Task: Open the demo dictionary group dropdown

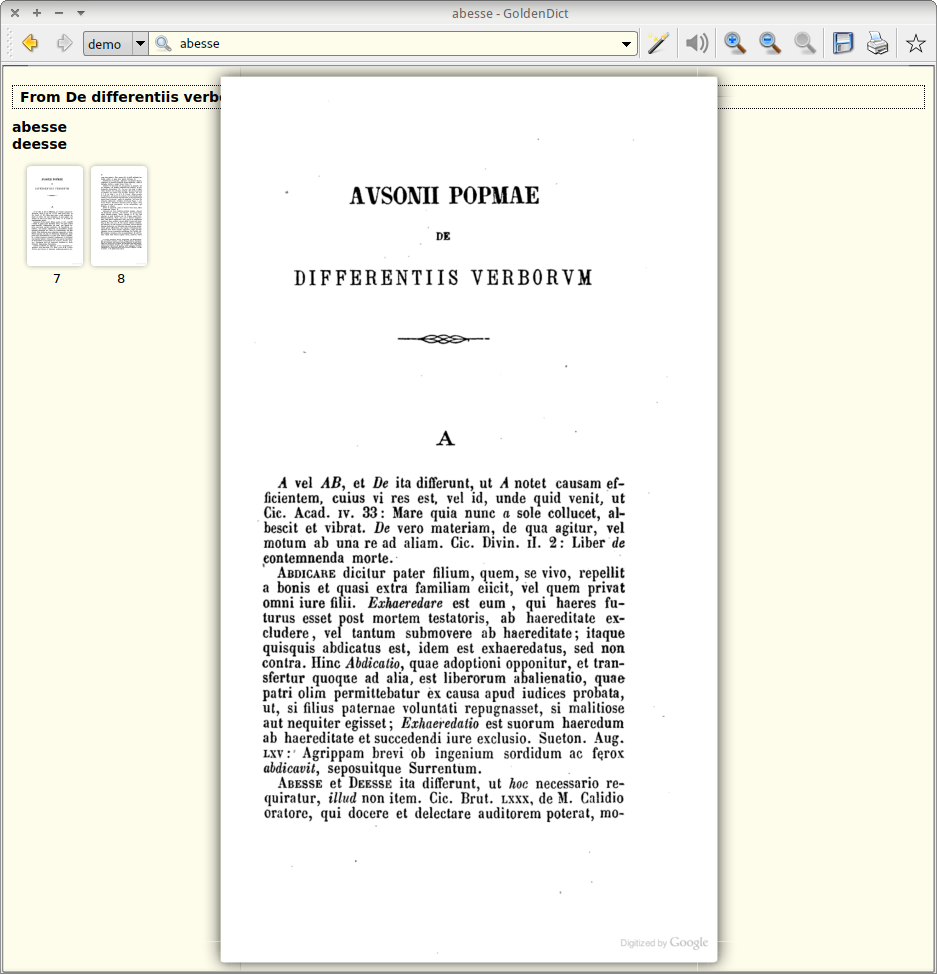Action: point(116,43)
